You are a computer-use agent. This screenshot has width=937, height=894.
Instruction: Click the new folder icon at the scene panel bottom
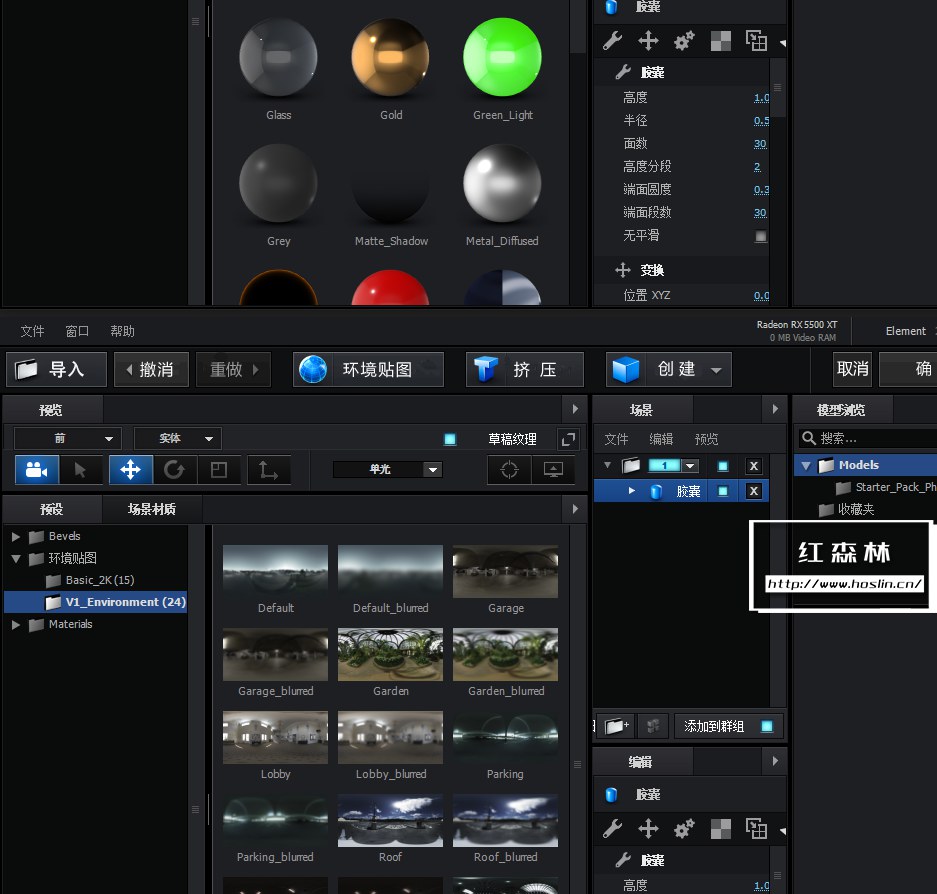615,725
